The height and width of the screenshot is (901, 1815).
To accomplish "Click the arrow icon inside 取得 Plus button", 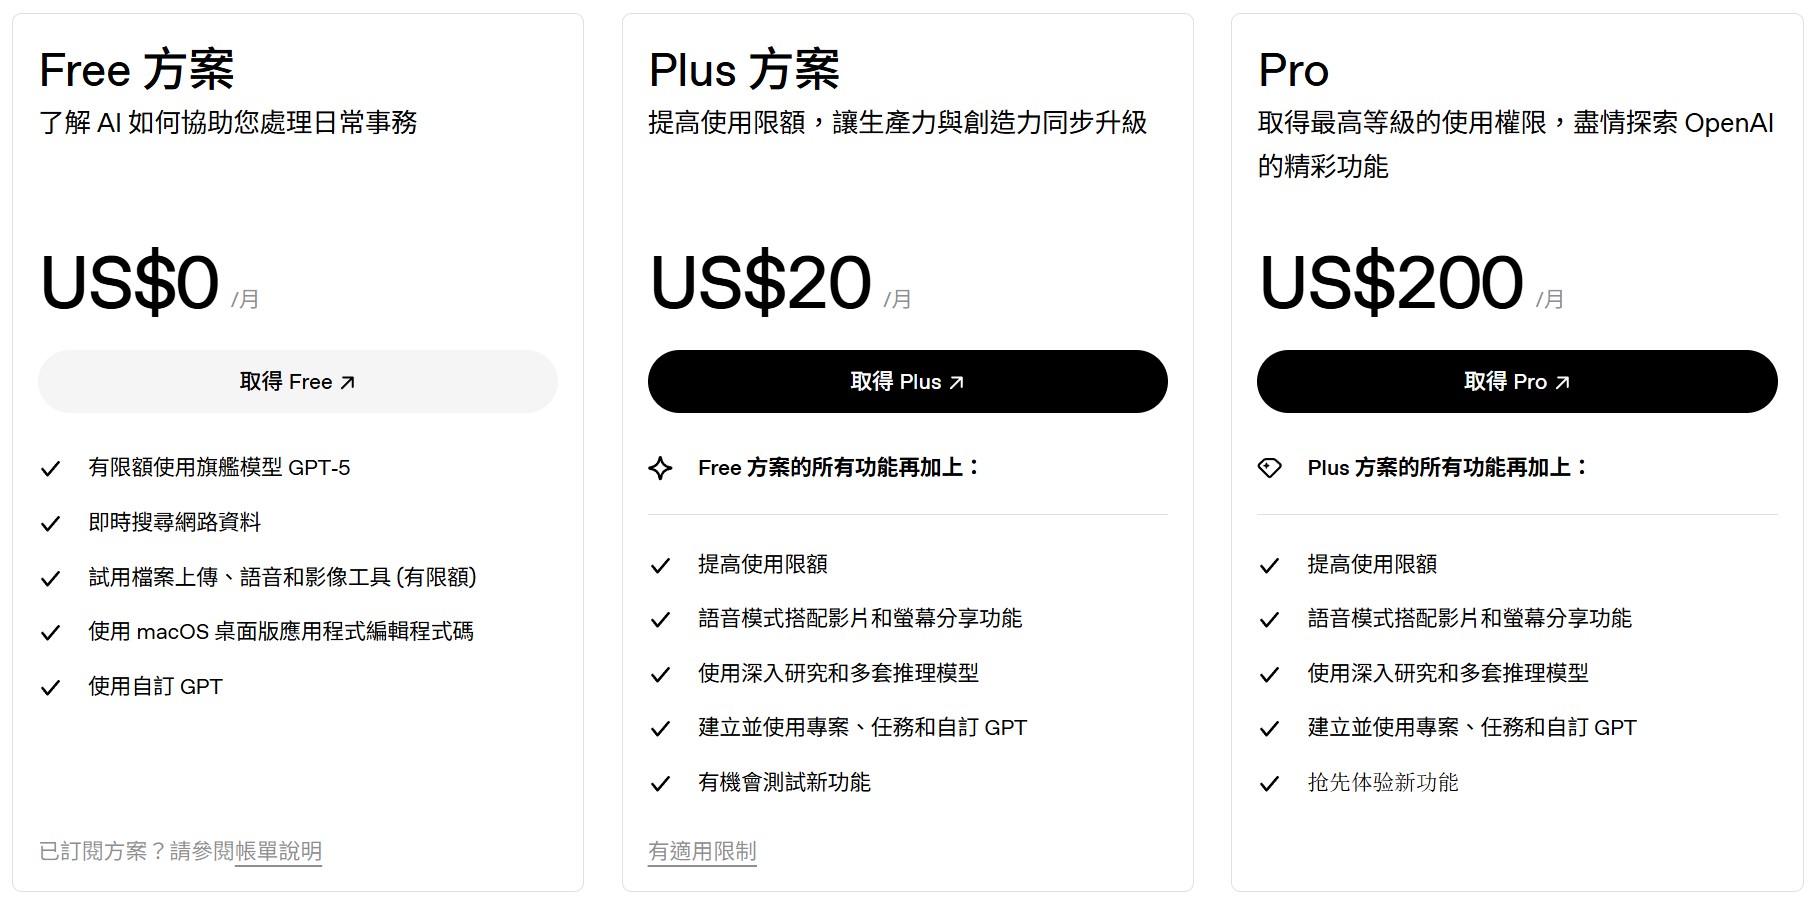I will [958, 381].
